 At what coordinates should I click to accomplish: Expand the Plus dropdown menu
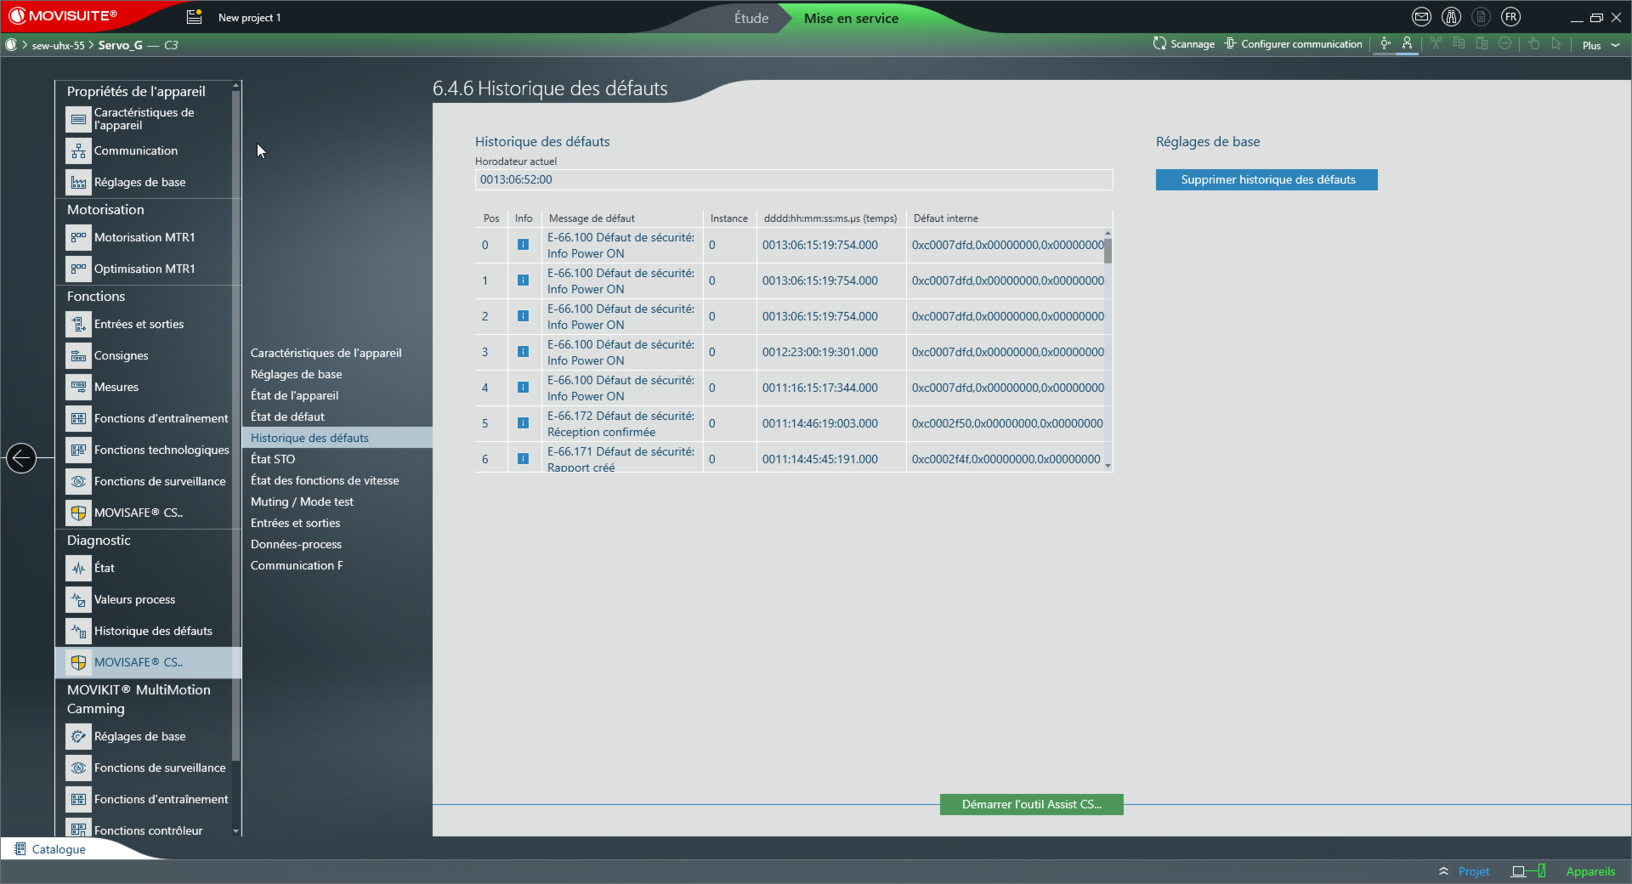point(1600,45)
